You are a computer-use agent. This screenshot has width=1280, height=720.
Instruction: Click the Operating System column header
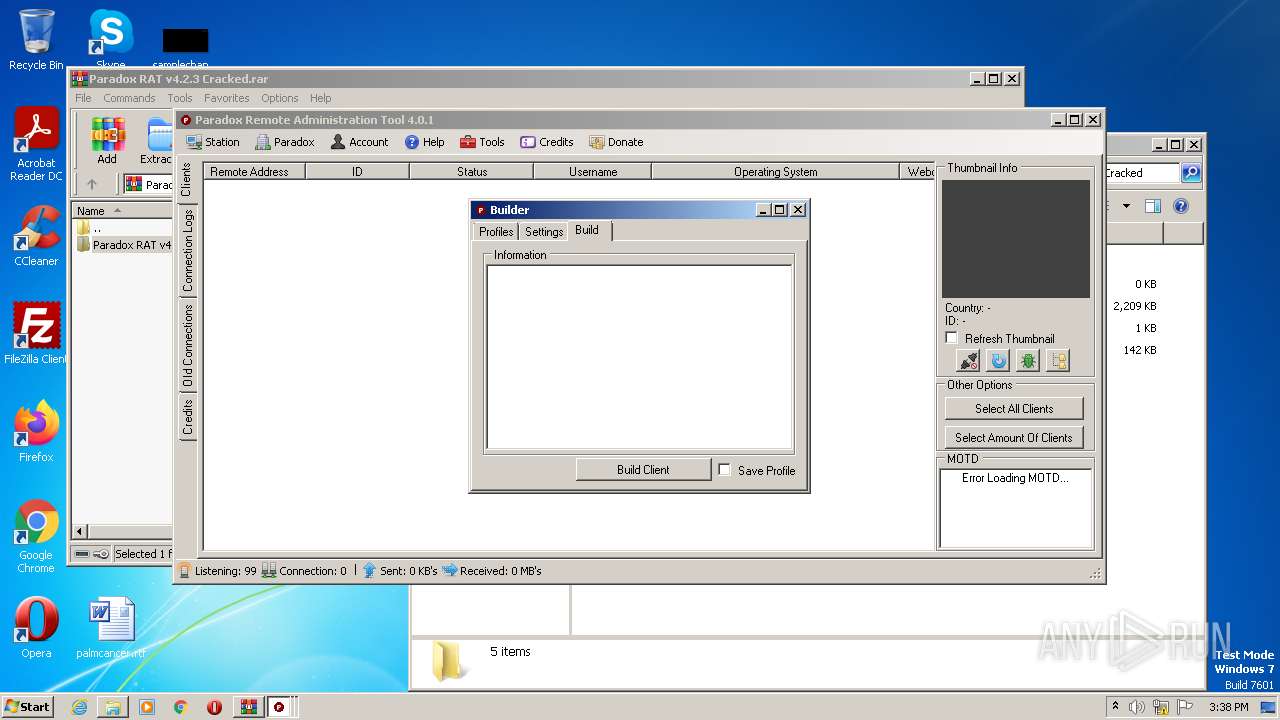tap(775, 171)
